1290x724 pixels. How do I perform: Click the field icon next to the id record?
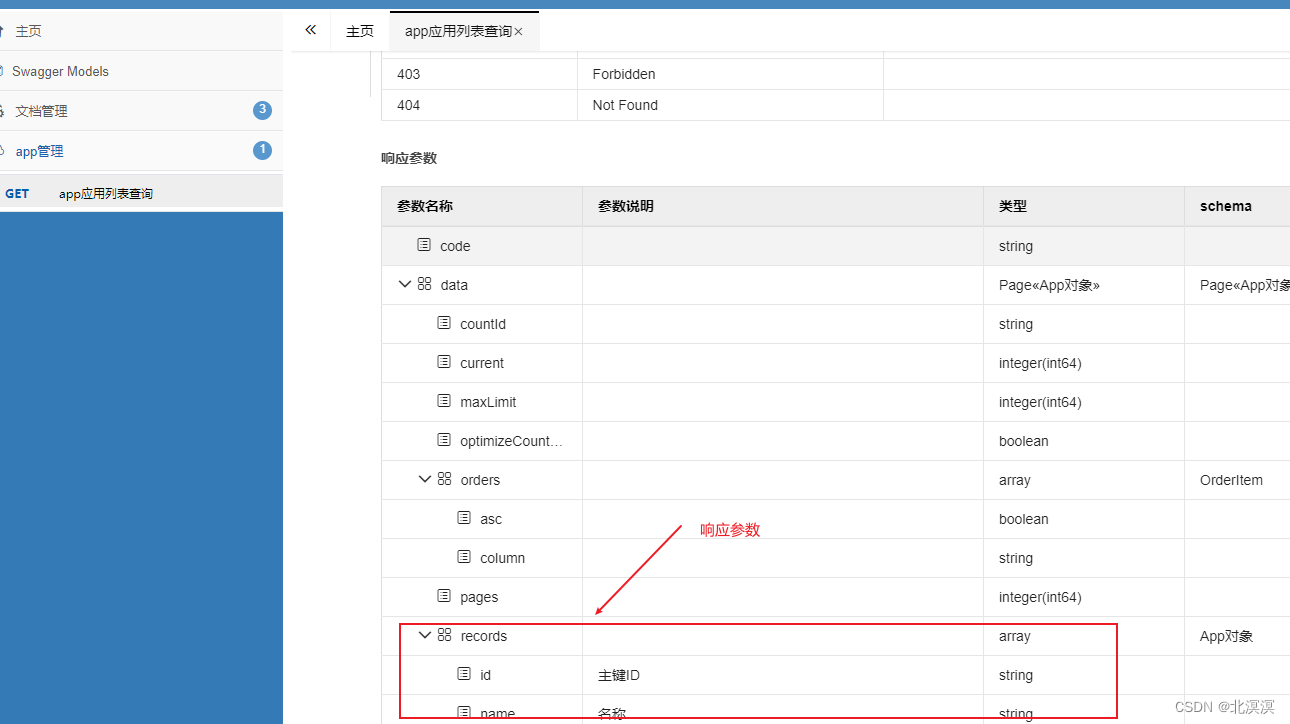(x=462, y=675)
